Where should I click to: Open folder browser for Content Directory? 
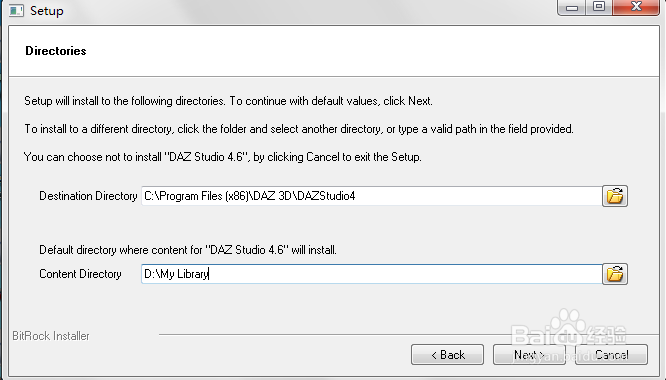tap(615, 274)
